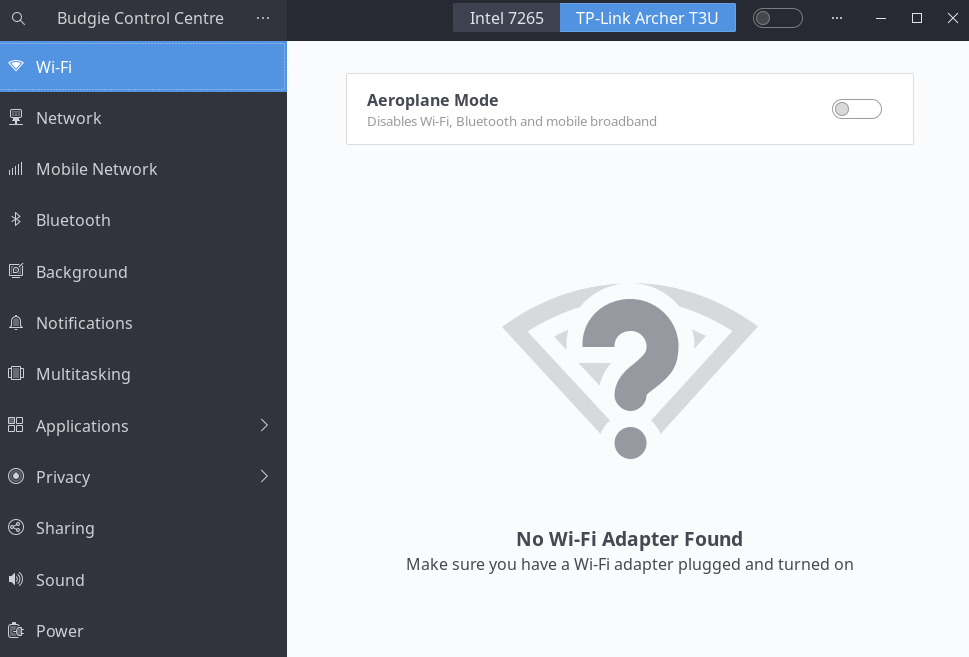
Task: Click 'Make sure you have a Wi-Fi adapter' message
Action: [630, 564]
